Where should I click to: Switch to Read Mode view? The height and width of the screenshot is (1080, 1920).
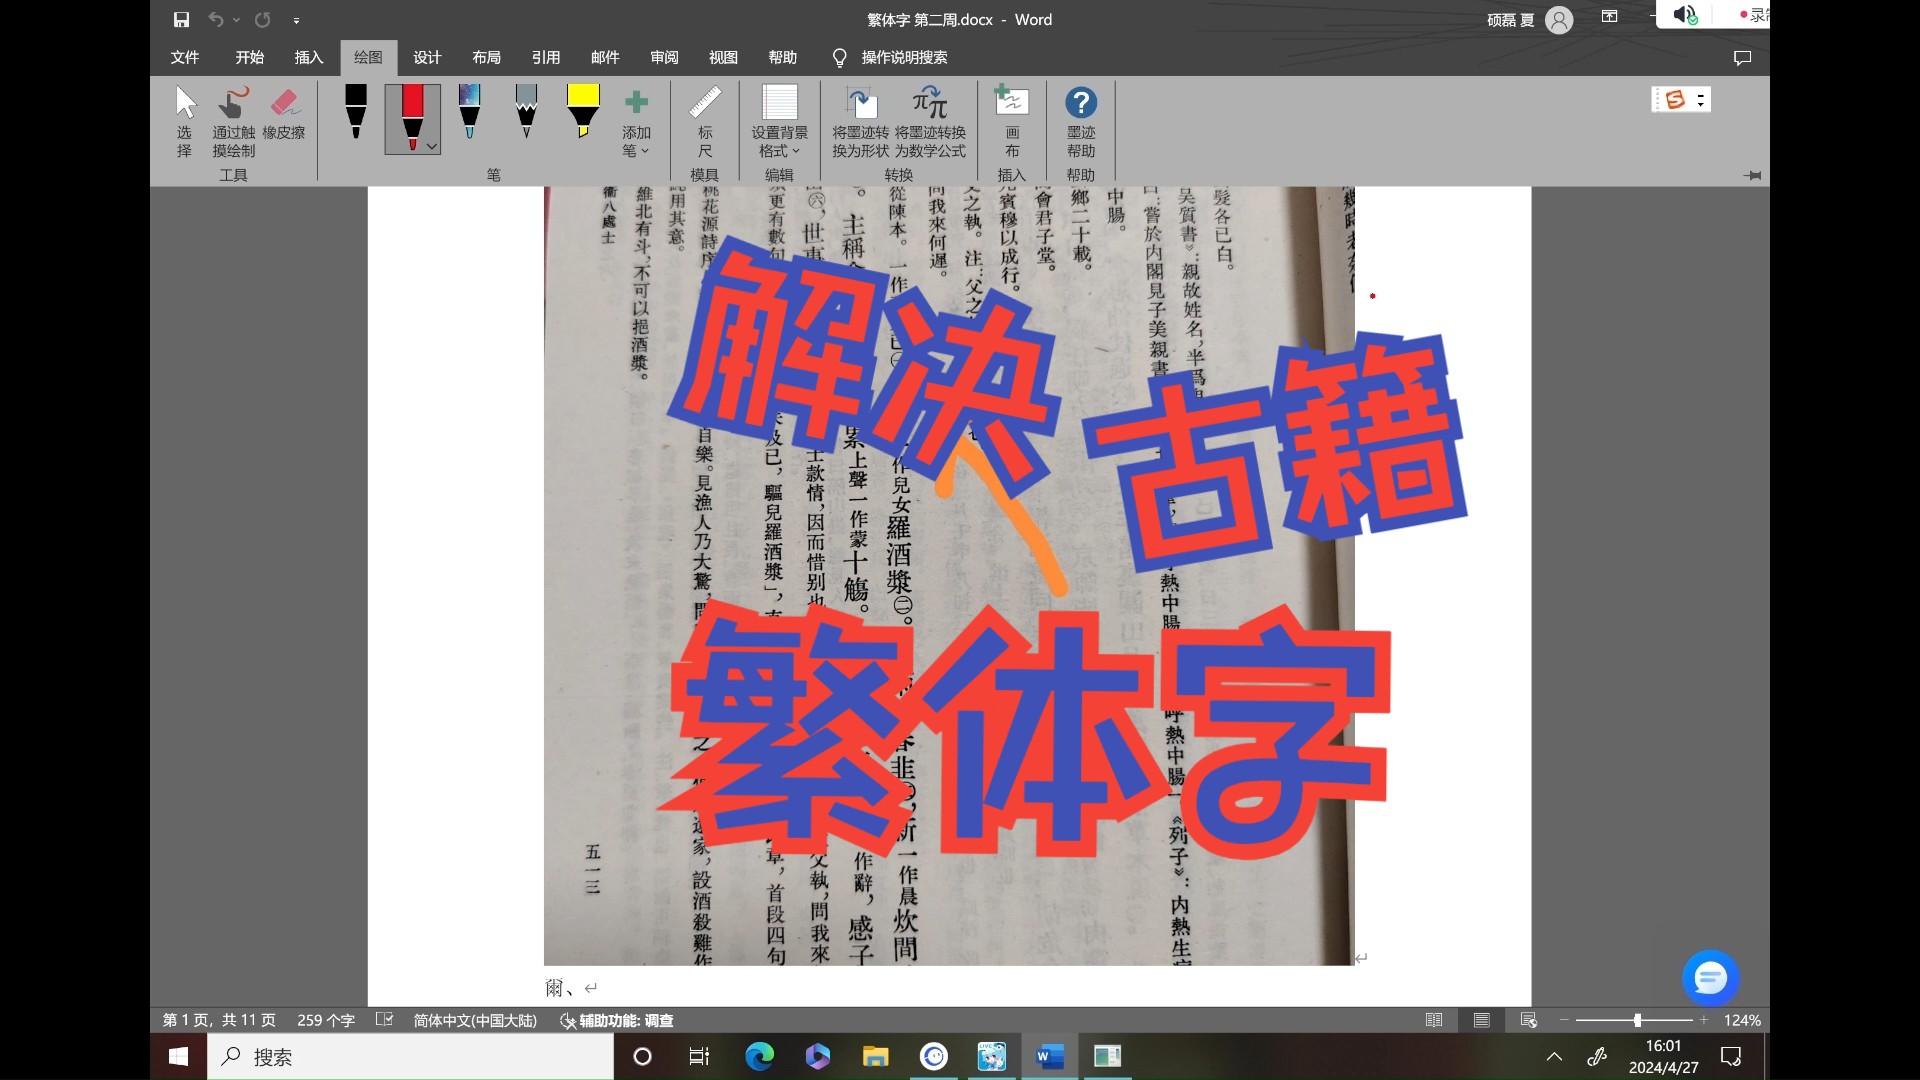point(1434,1020)
